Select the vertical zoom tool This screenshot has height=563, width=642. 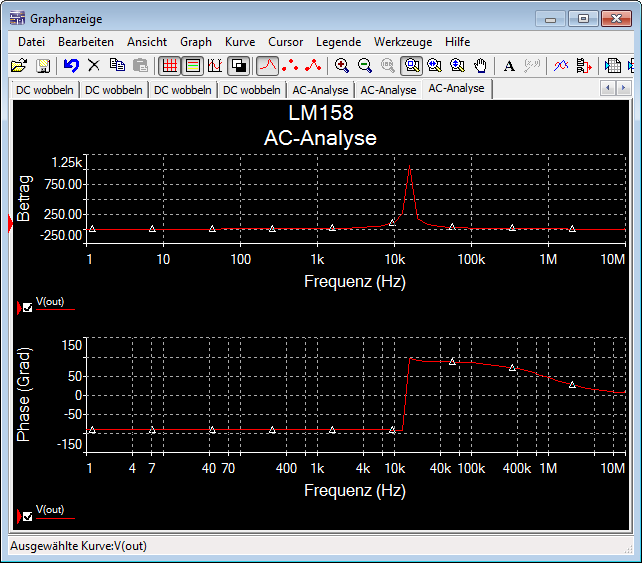(x=457, y=66)
